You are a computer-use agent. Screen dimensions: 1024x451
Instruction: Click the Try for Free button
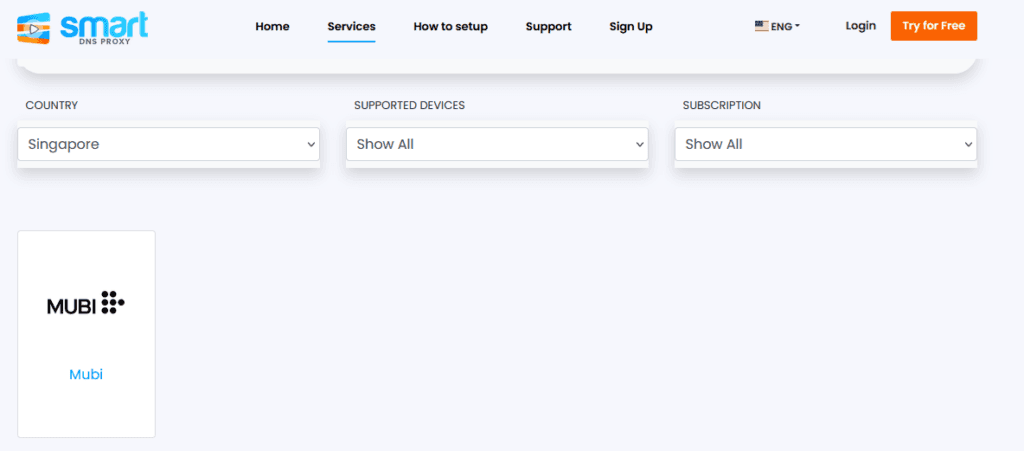[934, 26]
